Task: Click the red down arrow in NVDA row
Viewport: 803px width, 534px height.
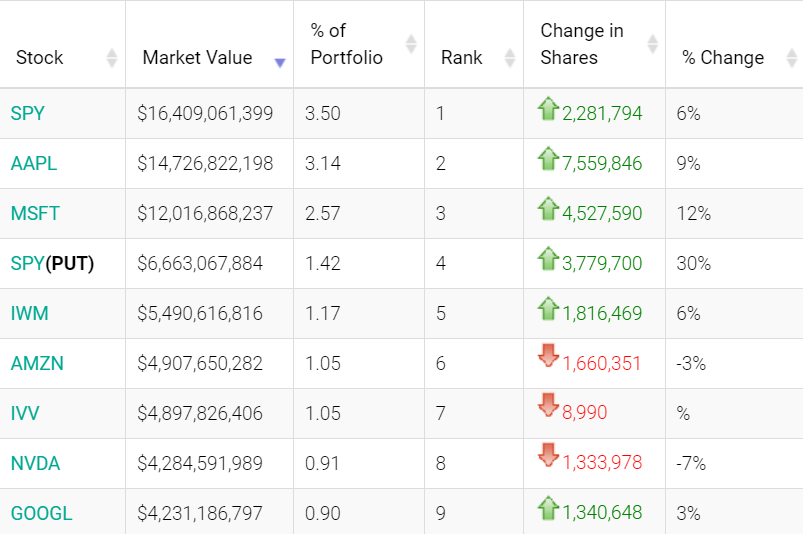Action: click(x=548, y=455)
